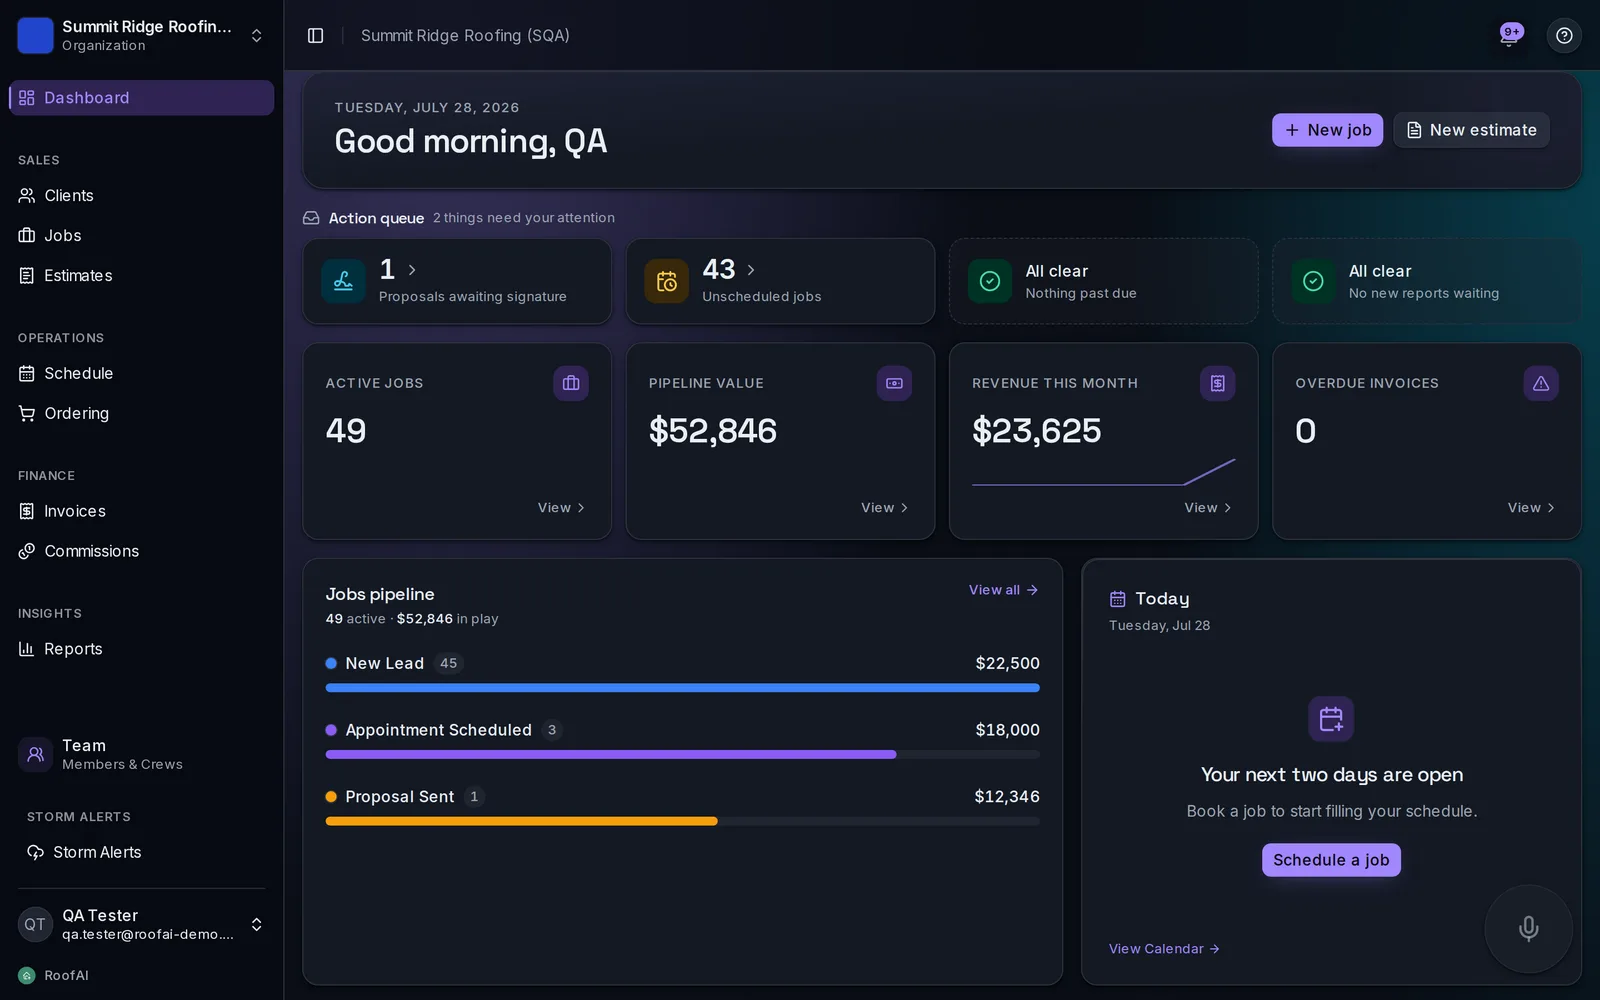
Task: Click the 45 New Lead count badge
Action: click(x=448, y=663)
